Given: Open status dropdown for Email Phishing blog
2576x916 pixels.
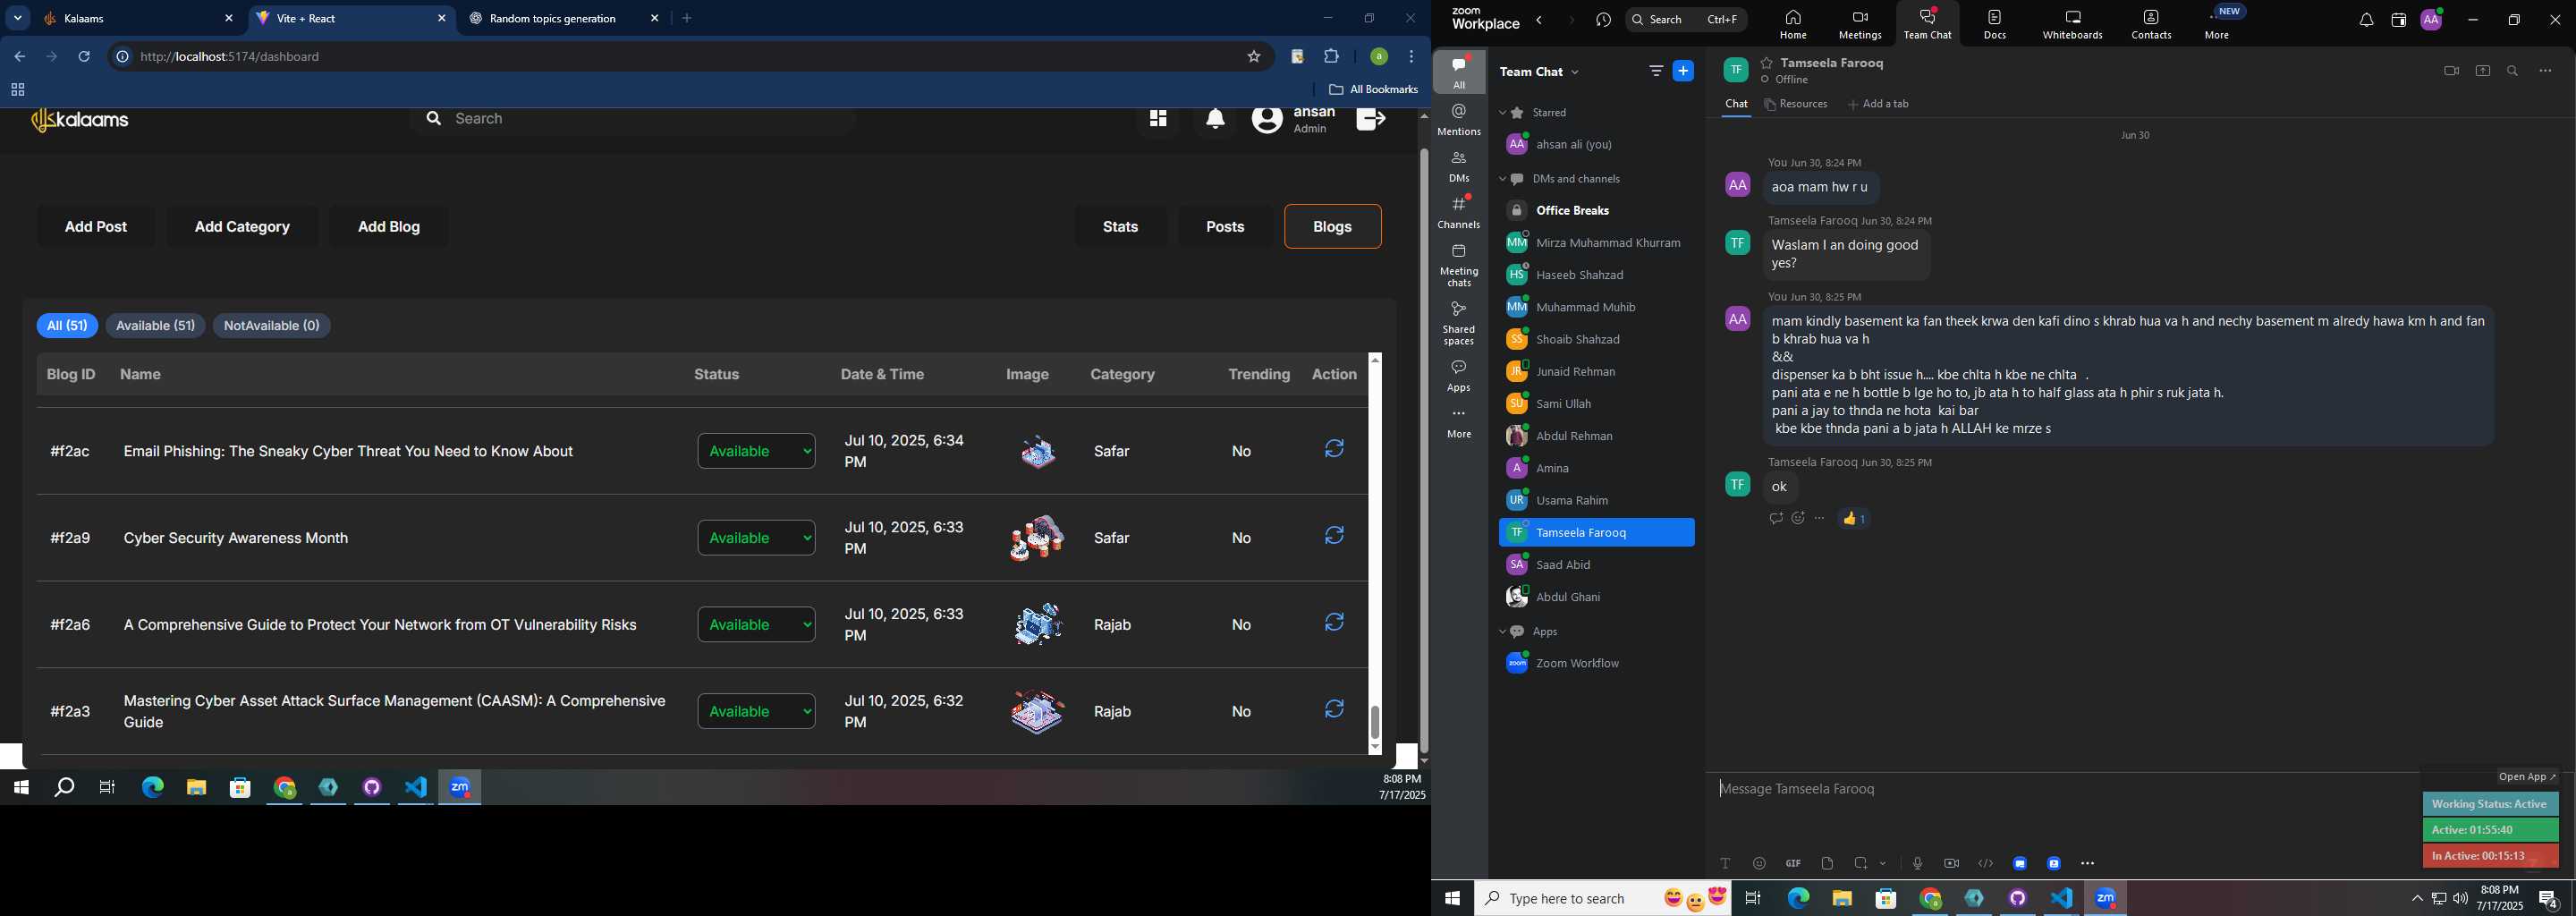Looking at the screenshot, I should pos(756,451).
